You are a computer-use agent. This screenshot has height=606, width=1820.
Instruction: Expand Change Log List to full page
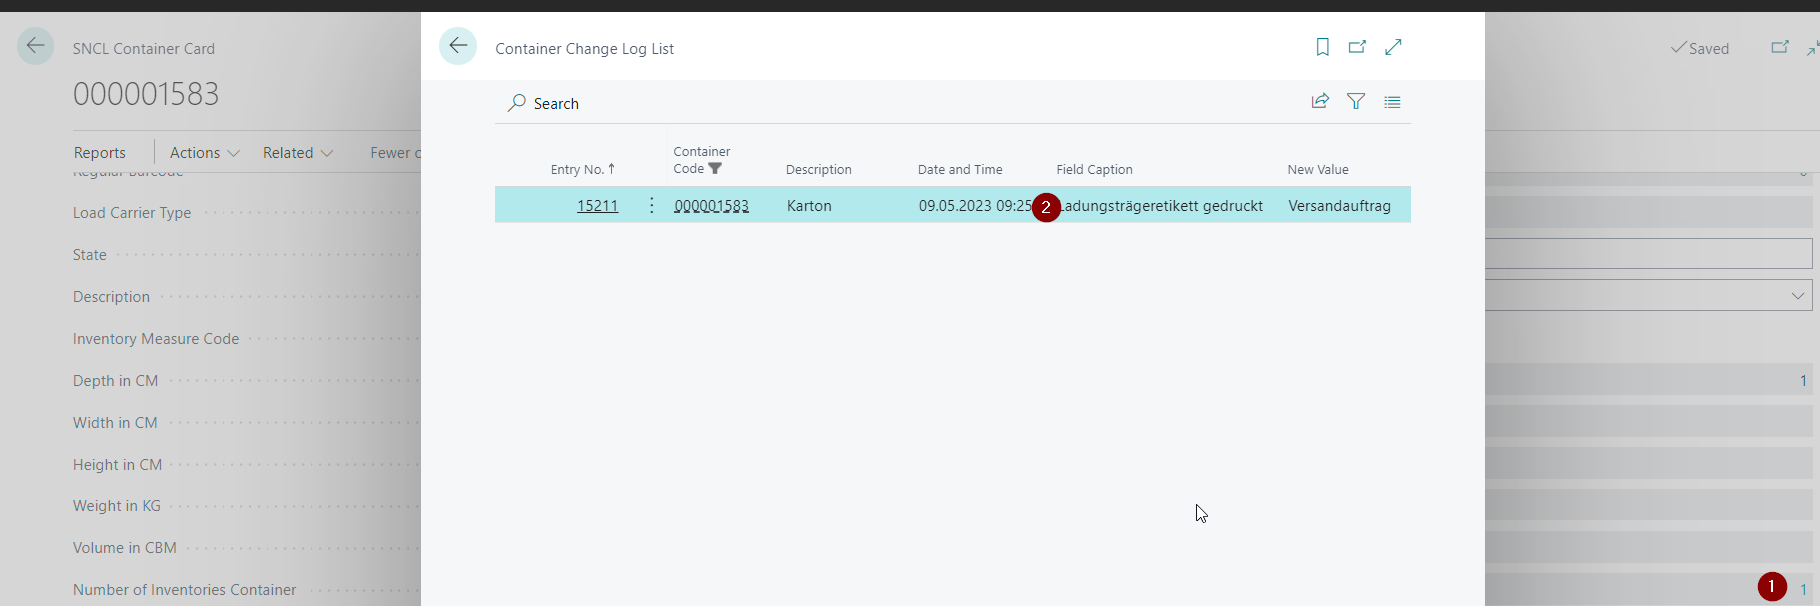(1393, 47)
